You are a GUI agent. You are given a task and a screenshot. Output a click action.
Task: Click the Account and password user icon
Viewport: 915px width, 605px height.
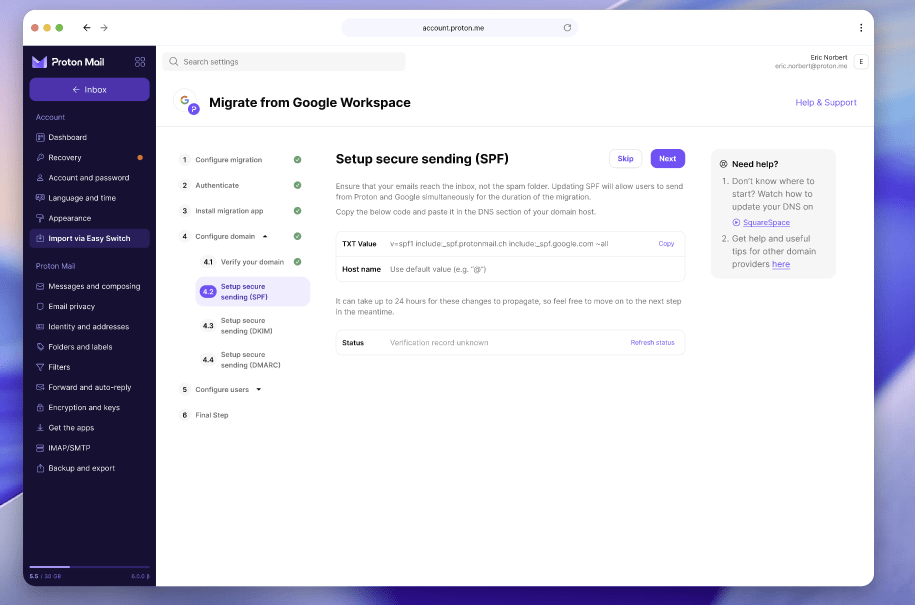point(40,178)
